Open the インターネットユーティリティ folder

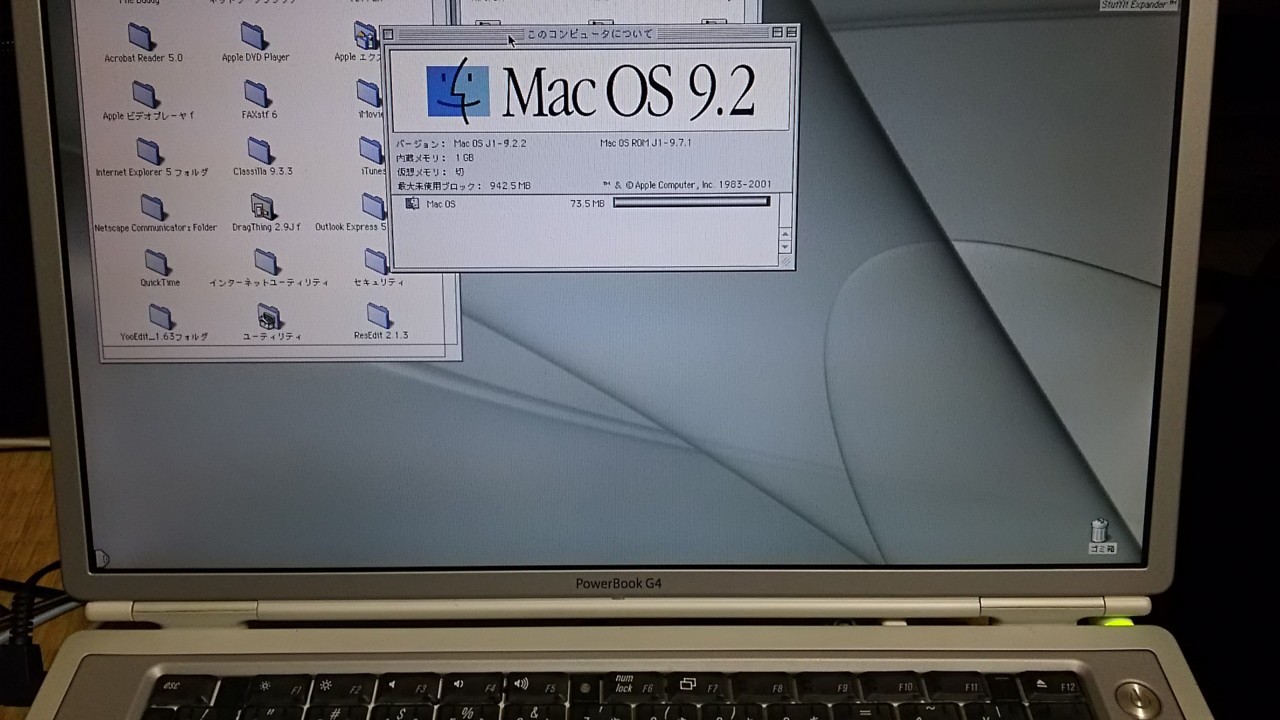(x=267, y=263)
